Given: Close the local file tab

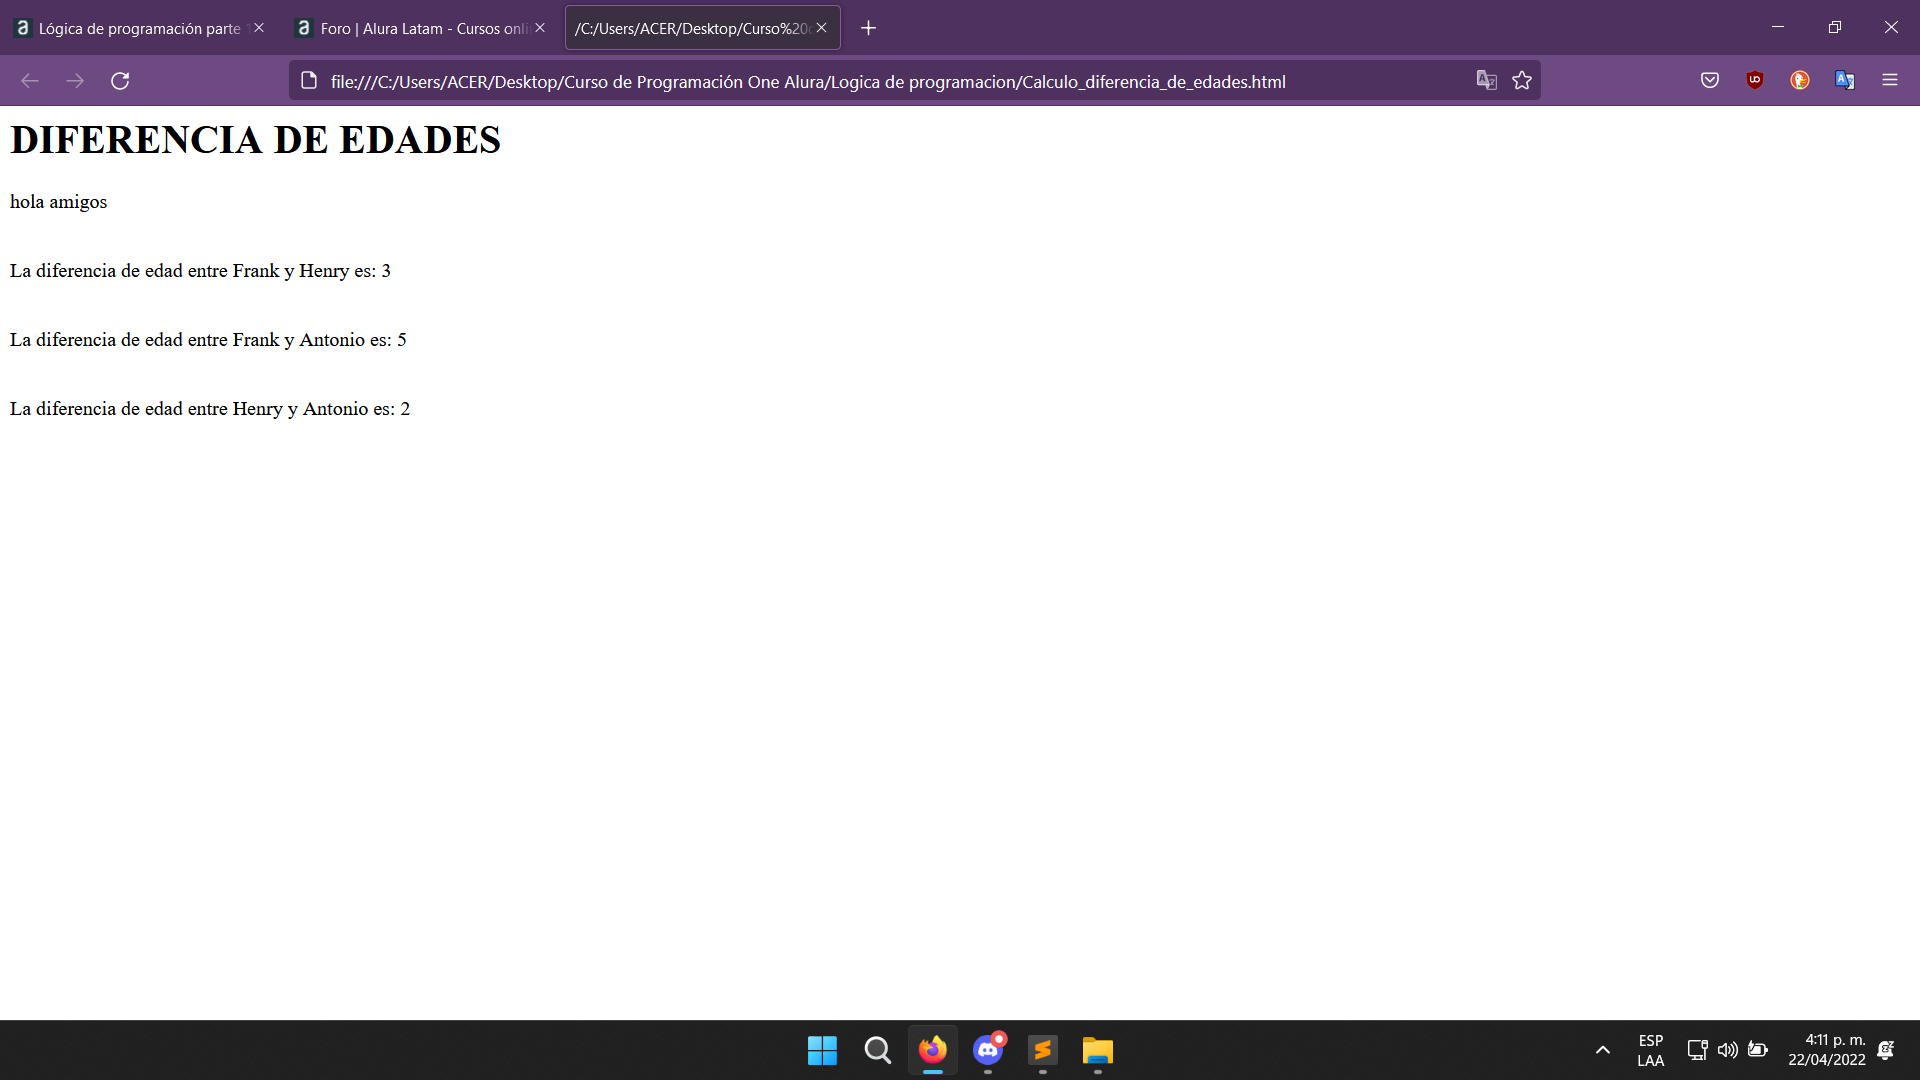Looking at the screenshot, I should (821, 28).
